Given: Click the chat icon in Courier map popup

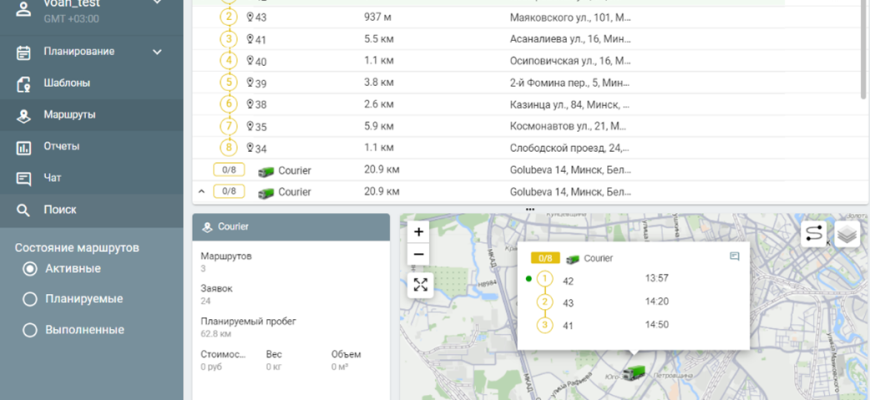Looking at the screenshot, I should [x=735, y=257].
